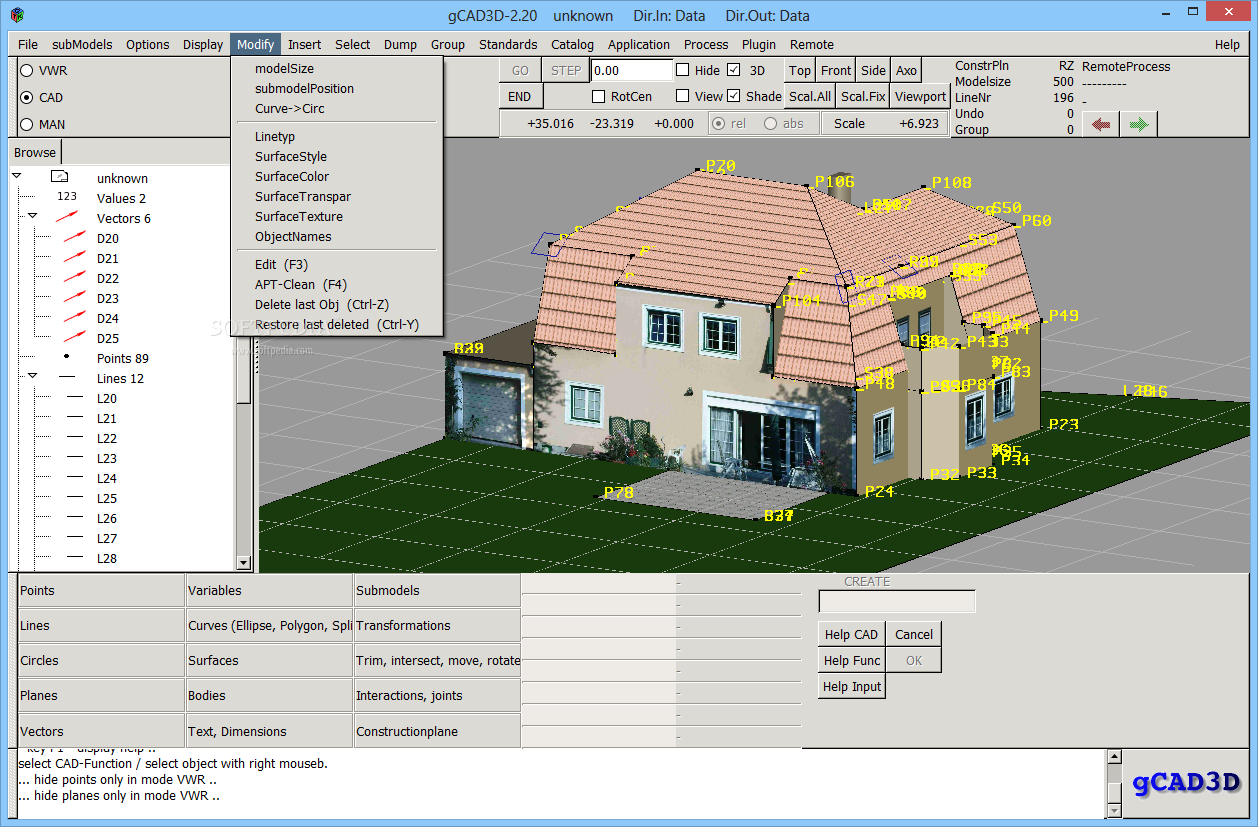Toggle the 3D checkbox
The height and width of the screenshot is (827, 1258).
pyautogui.click(x=734, y=70)
